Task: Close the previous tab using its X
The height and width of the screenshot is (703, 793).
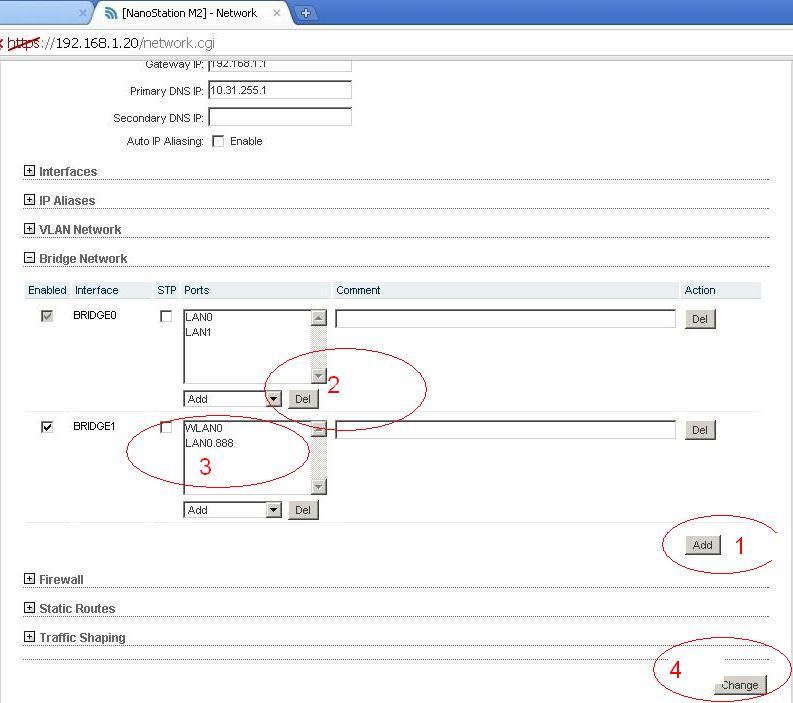Action: tap(83, 13)
